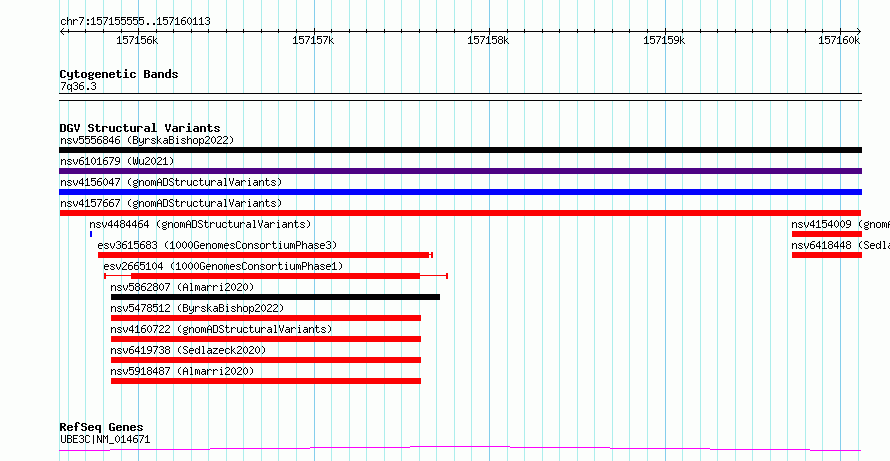Open nsv5478512 (ByrskaBishop2022) label

point(197,308)
